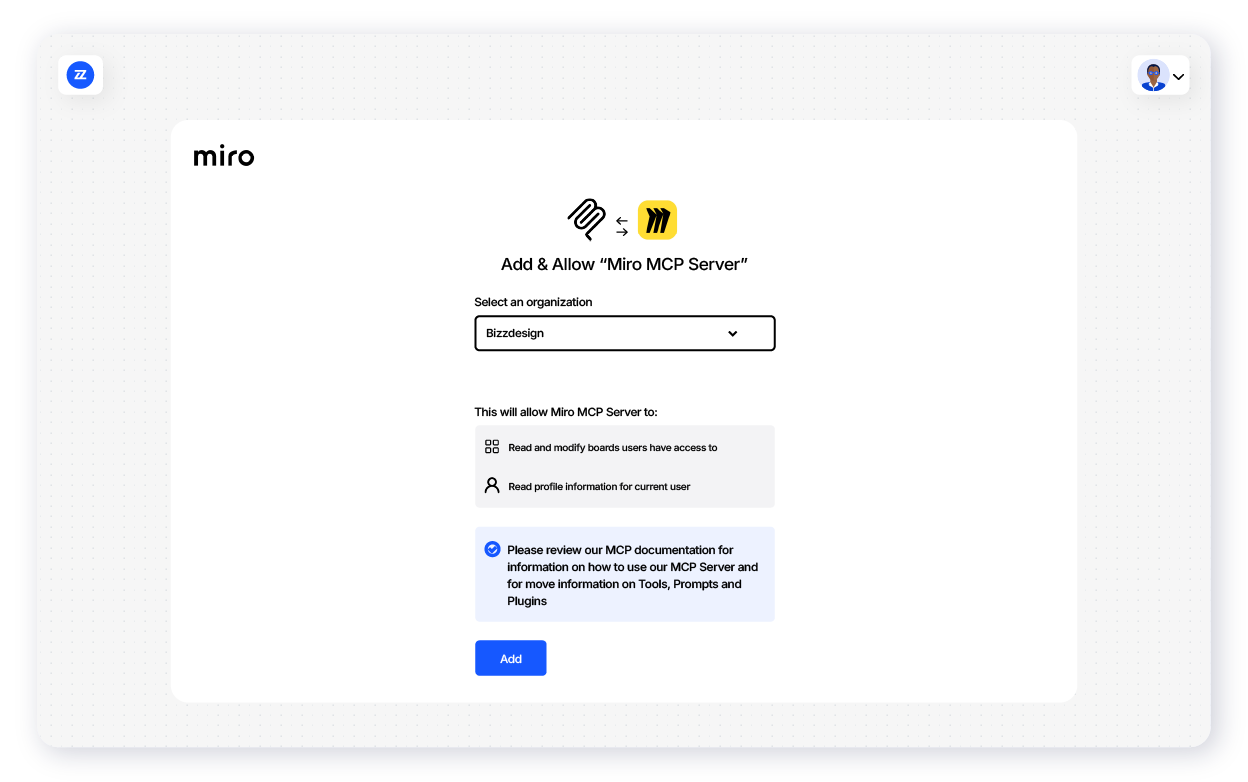1248x782 pixels.
Task: Click the MCP documentation notice text
Action: coord(632,575)
